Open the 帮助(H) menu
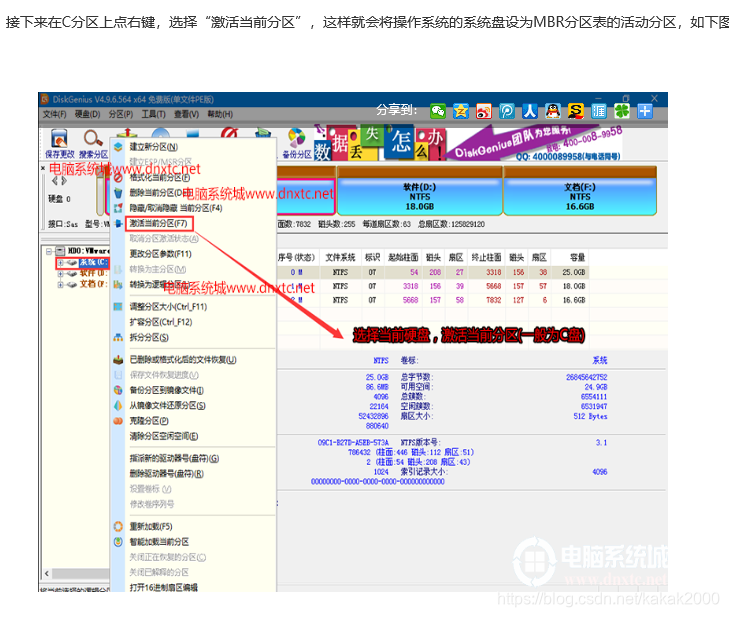Viewport: 729px width, 617px height. [220, 114]
